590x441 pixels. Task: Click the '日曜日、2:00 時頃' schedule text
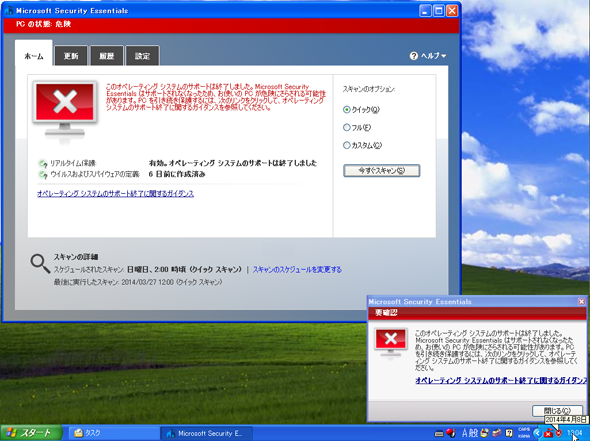pos(157,269)
